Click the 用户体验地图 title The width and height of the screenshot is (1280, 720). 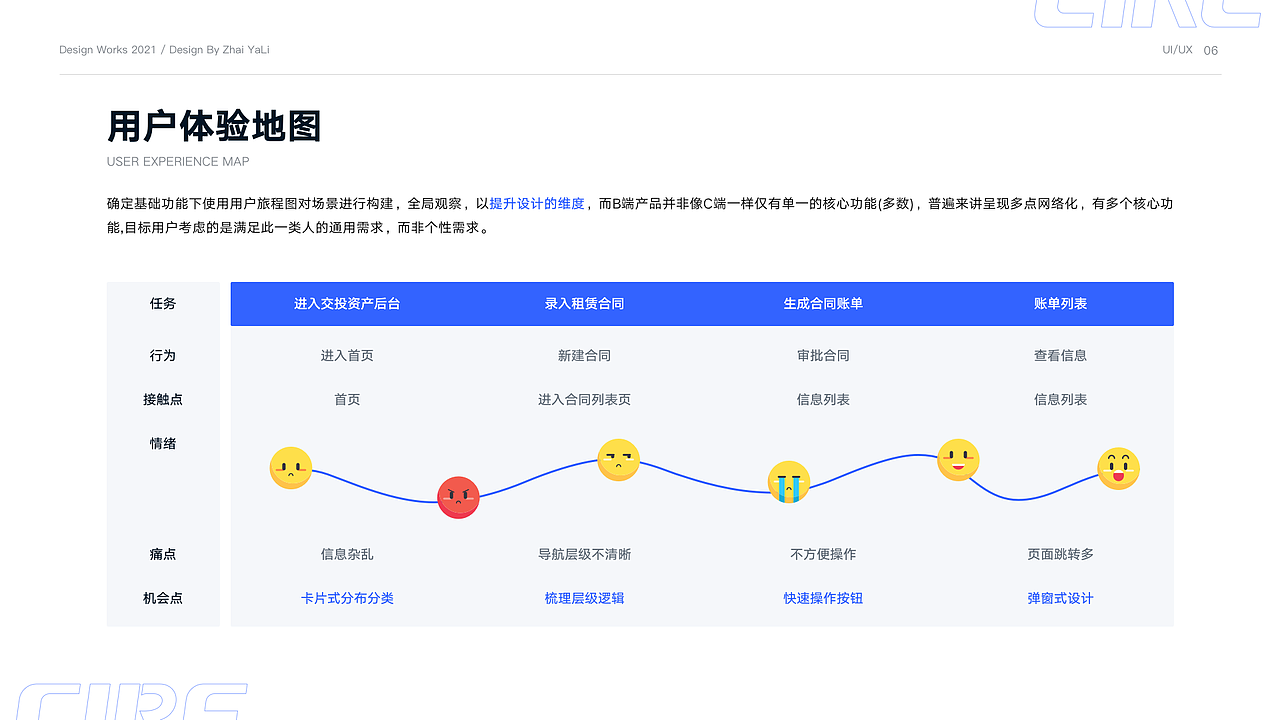pos(214,127)
